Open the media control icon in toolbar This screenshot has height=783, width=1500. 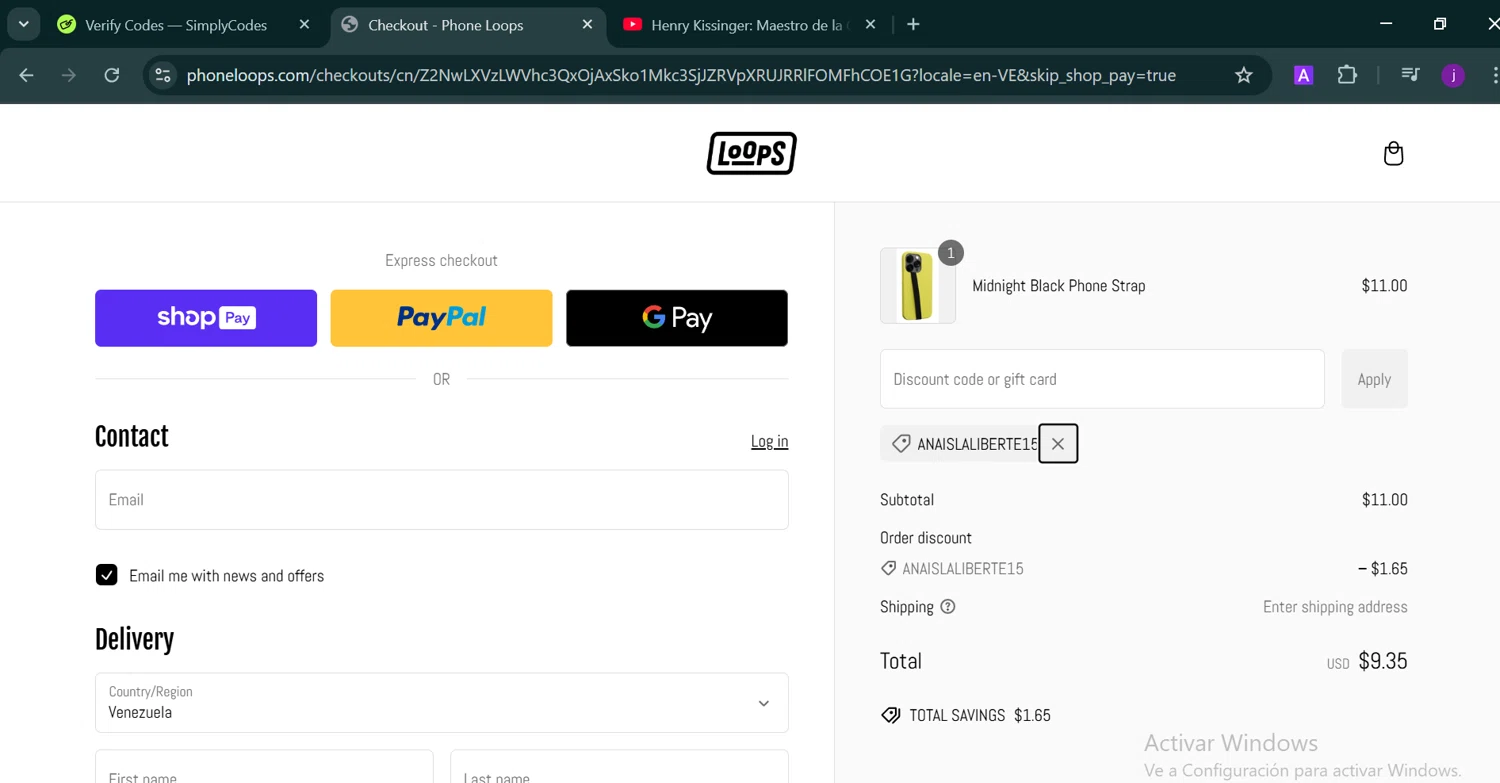(1410, 75)
